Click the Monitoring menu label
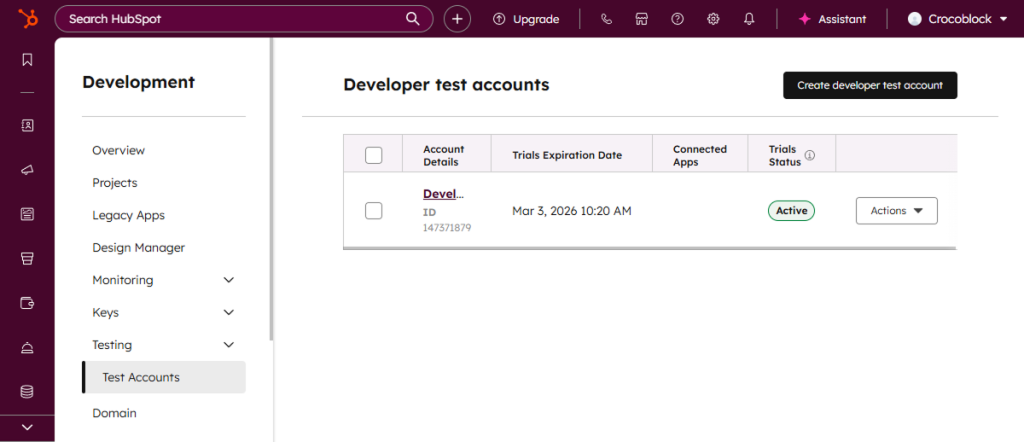 coord(123,280)
